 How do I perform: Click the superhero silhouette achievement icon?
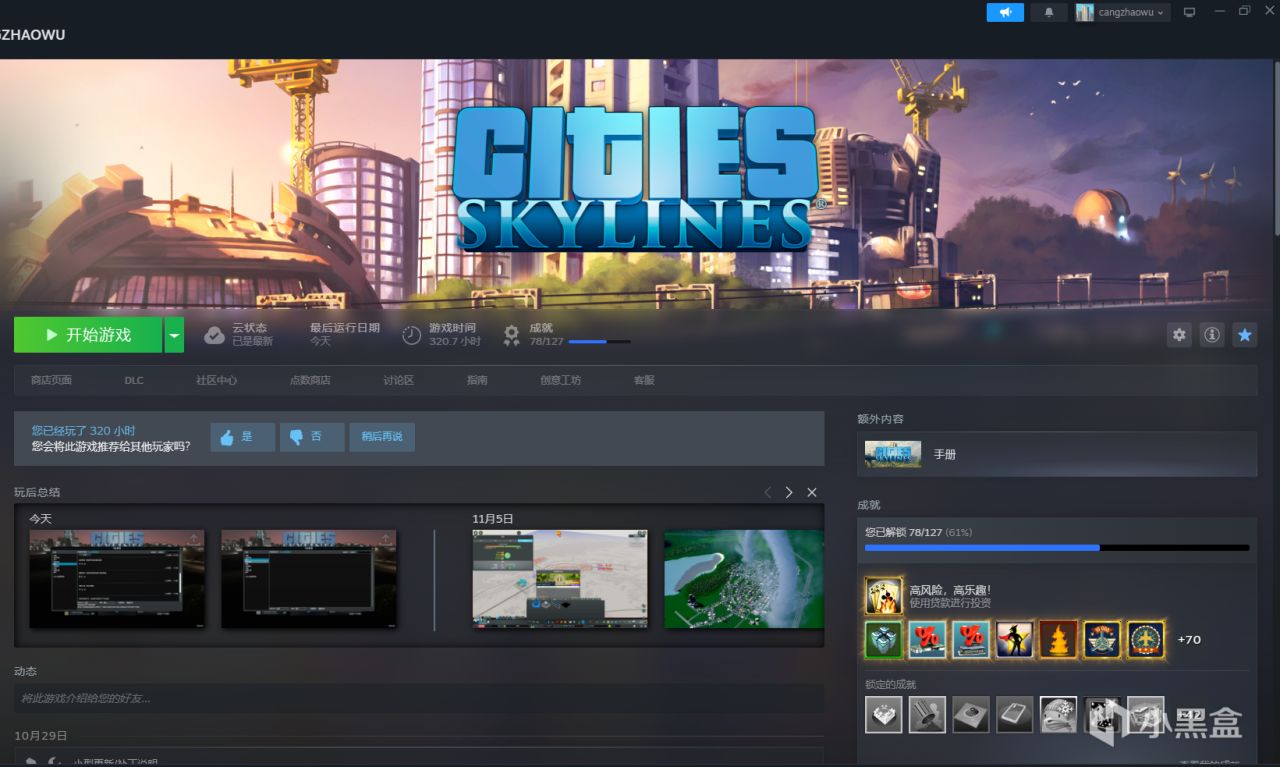pyautogui.click(x=1015, y=639)
